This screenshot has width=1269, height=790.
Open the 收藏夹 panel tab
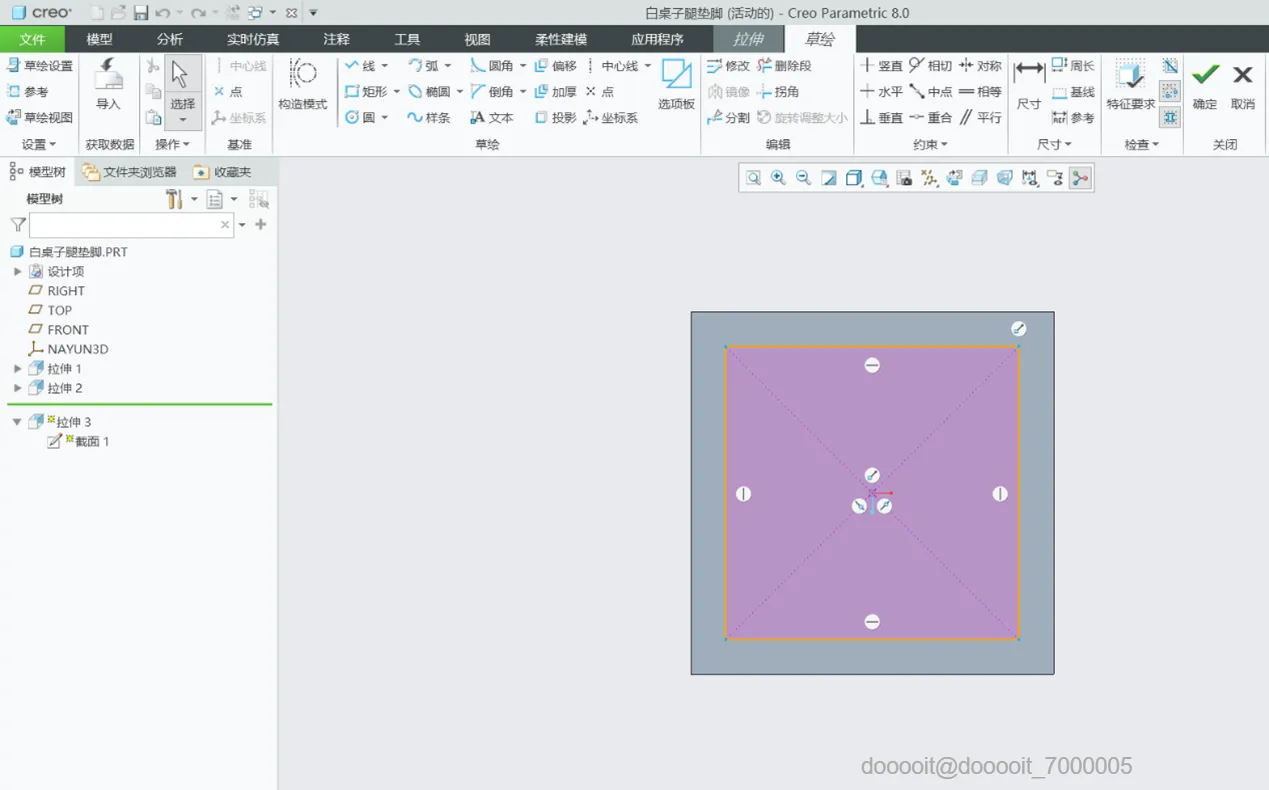(x=222, y=172)
